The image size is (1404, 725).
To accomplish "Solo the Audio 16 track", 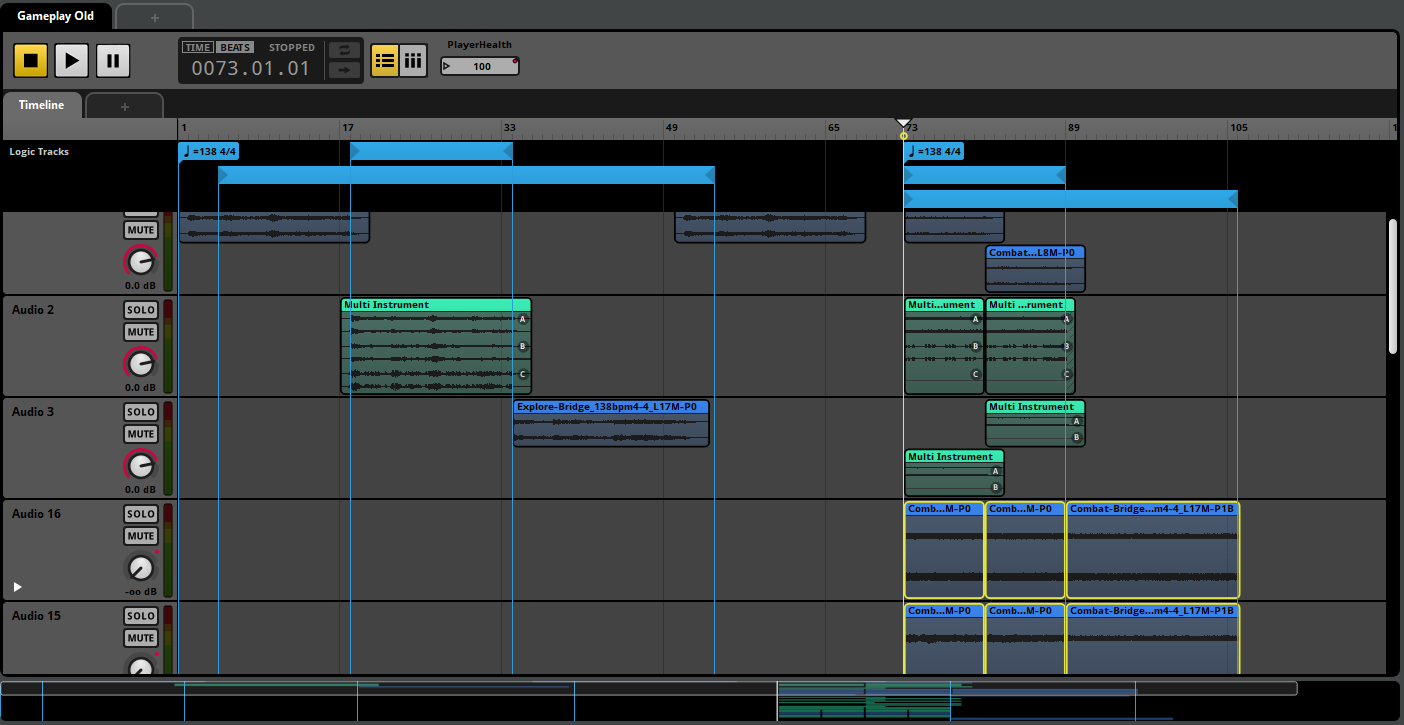I will [x=140, y=514].
